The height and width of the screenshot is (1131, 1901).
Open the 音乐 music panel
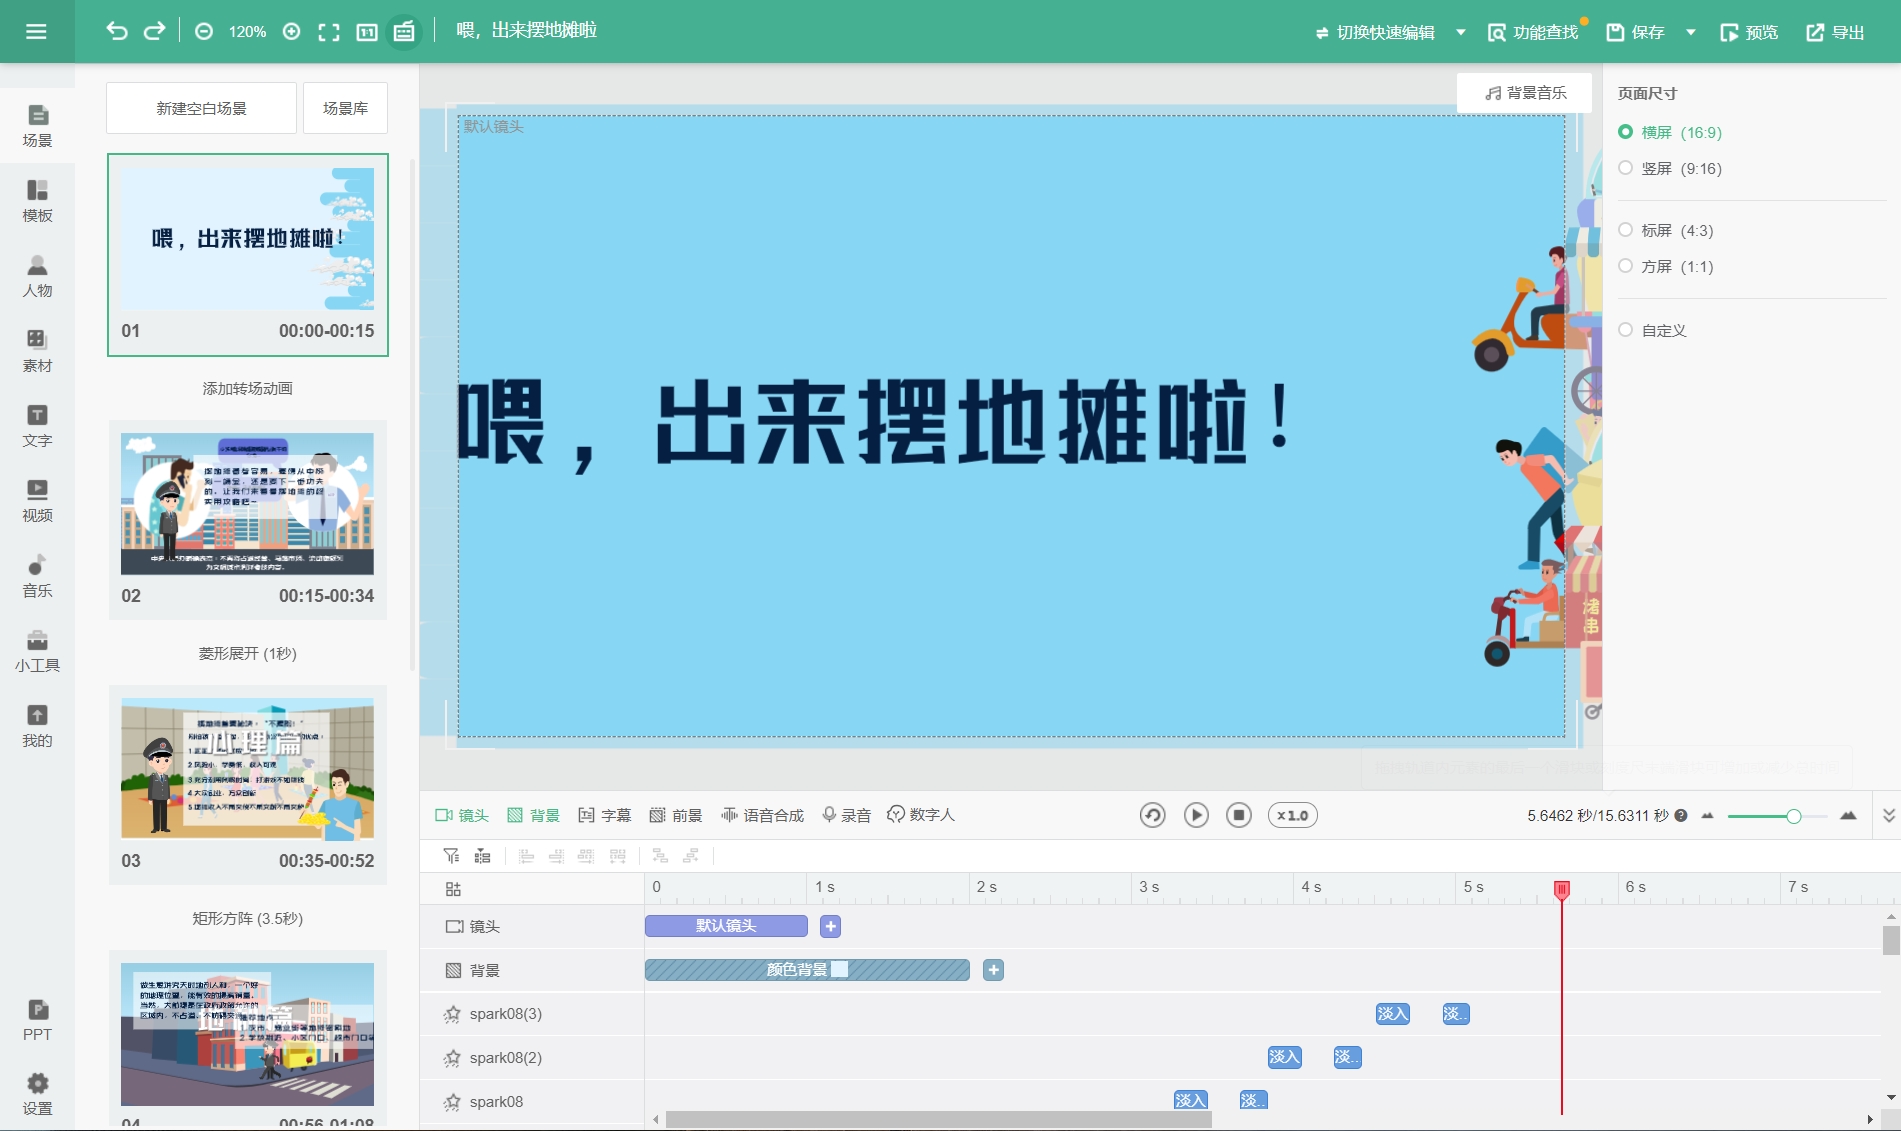(37, 576)
